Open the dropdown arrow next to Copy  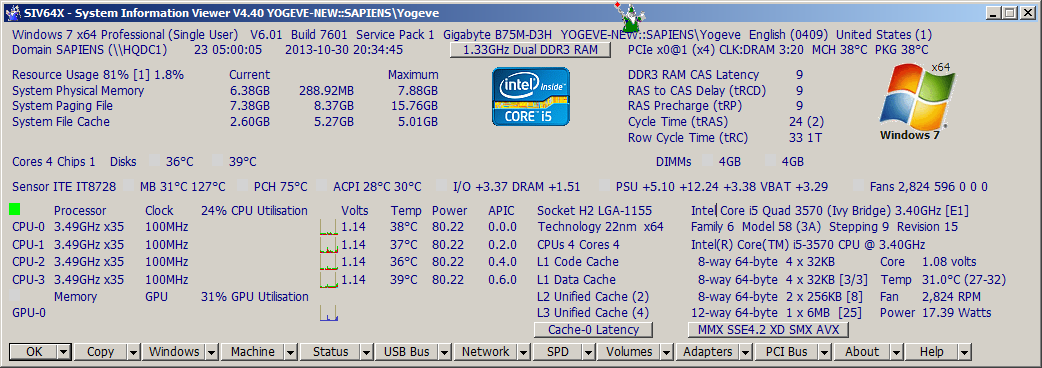[x=133, y=352]
